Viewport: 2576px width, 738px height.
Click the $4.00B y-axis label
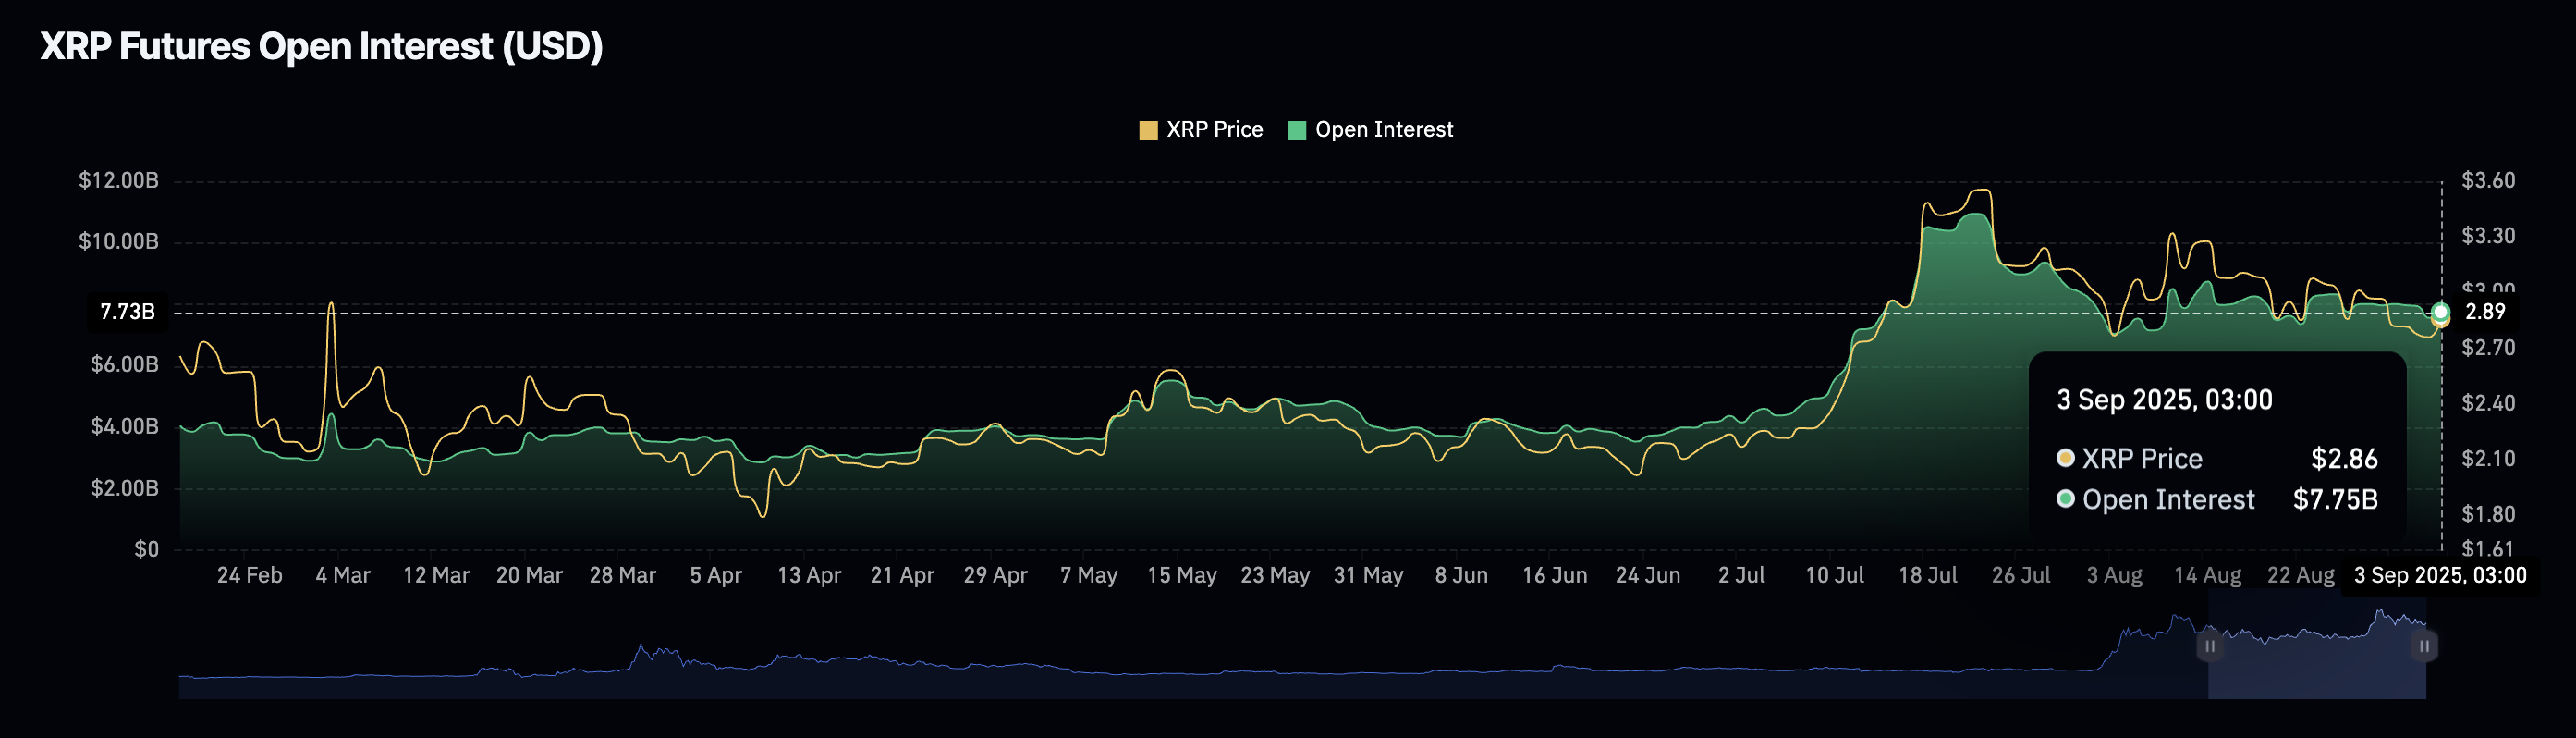125,427
